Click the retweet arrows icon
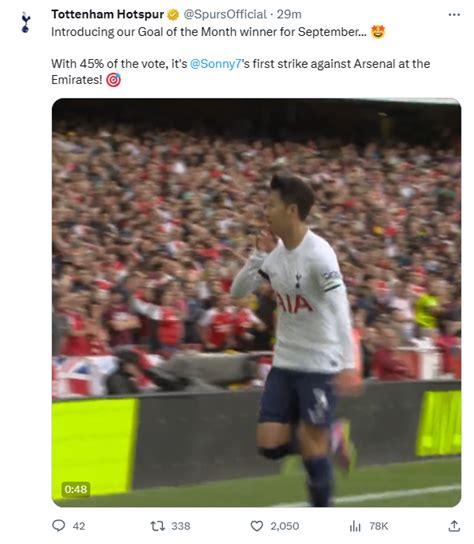 click(x=157, y=526)
